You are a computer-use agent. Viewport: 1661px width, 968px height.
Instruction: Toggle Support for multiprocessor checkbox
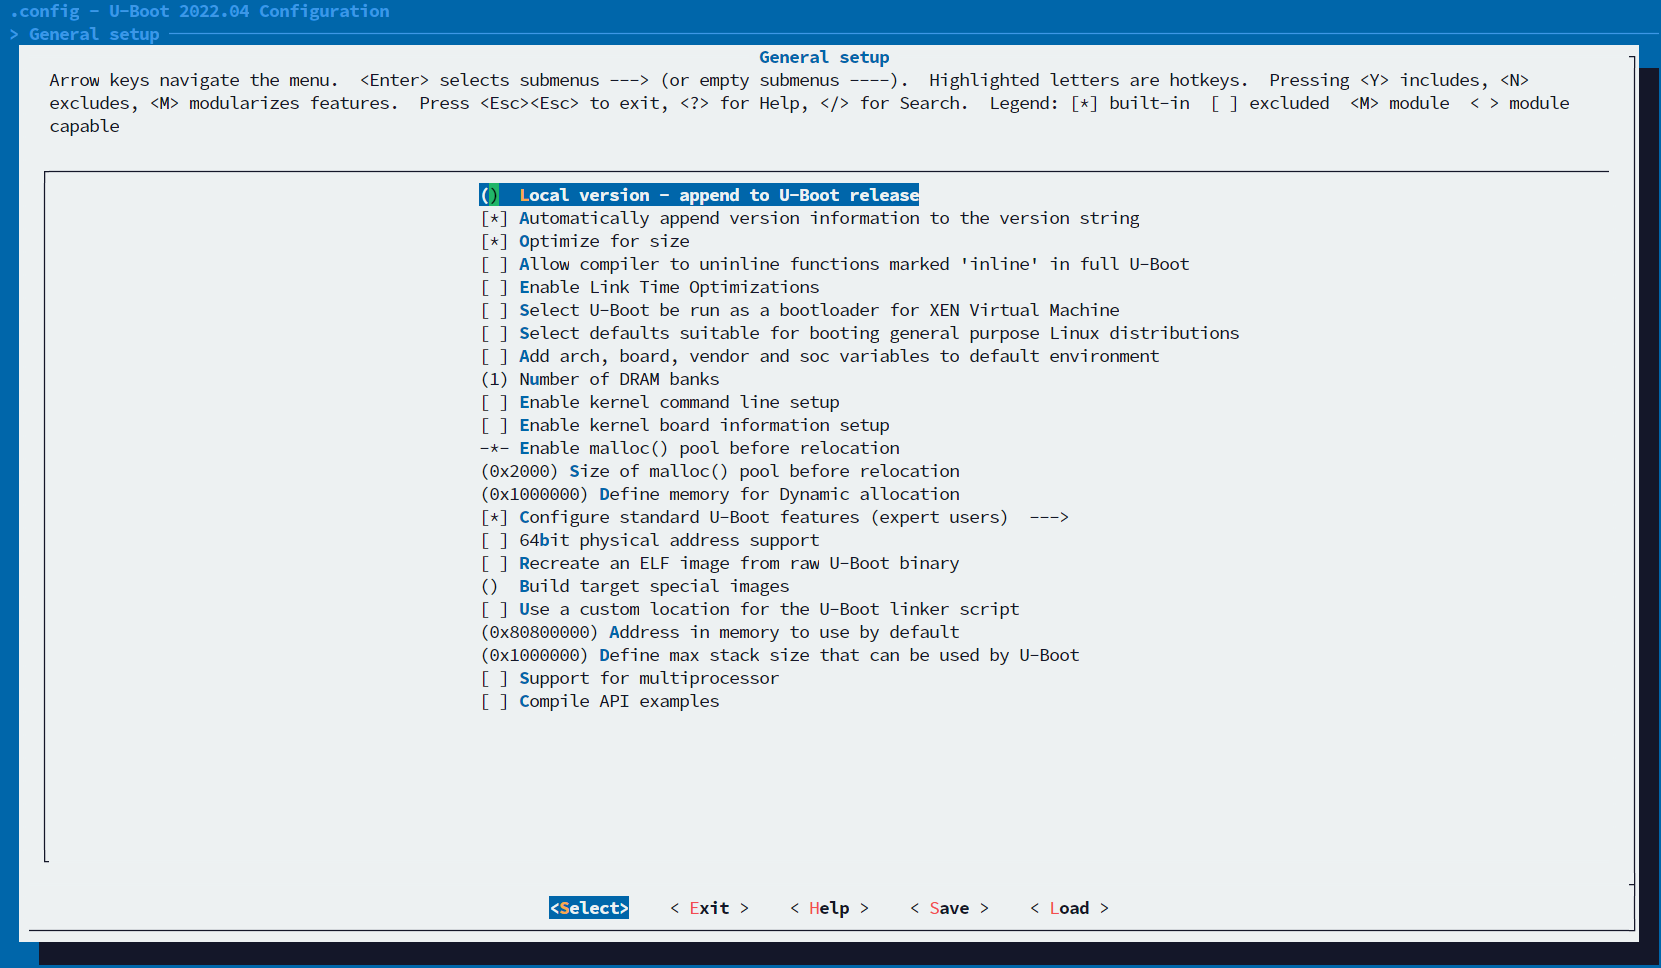(630, 678)
